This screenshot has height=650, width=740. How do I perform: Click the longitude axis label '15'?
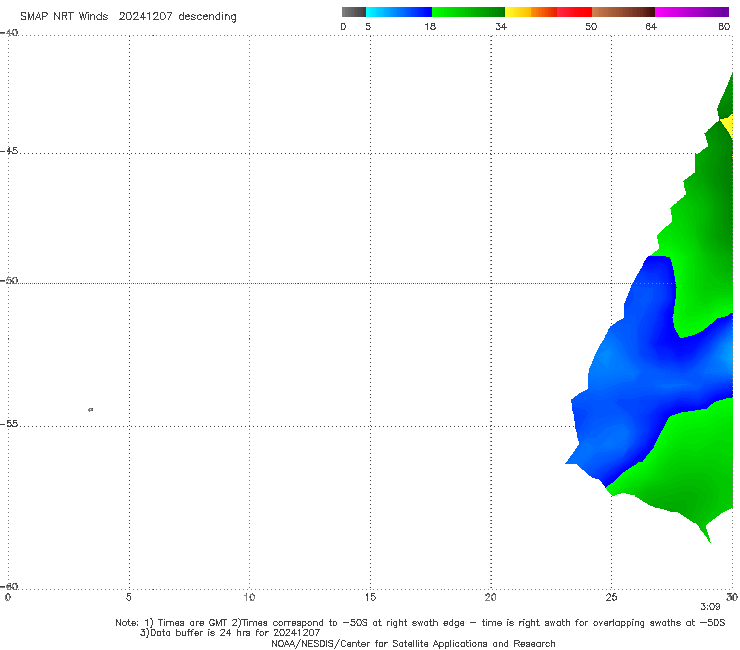click(370, 598)
